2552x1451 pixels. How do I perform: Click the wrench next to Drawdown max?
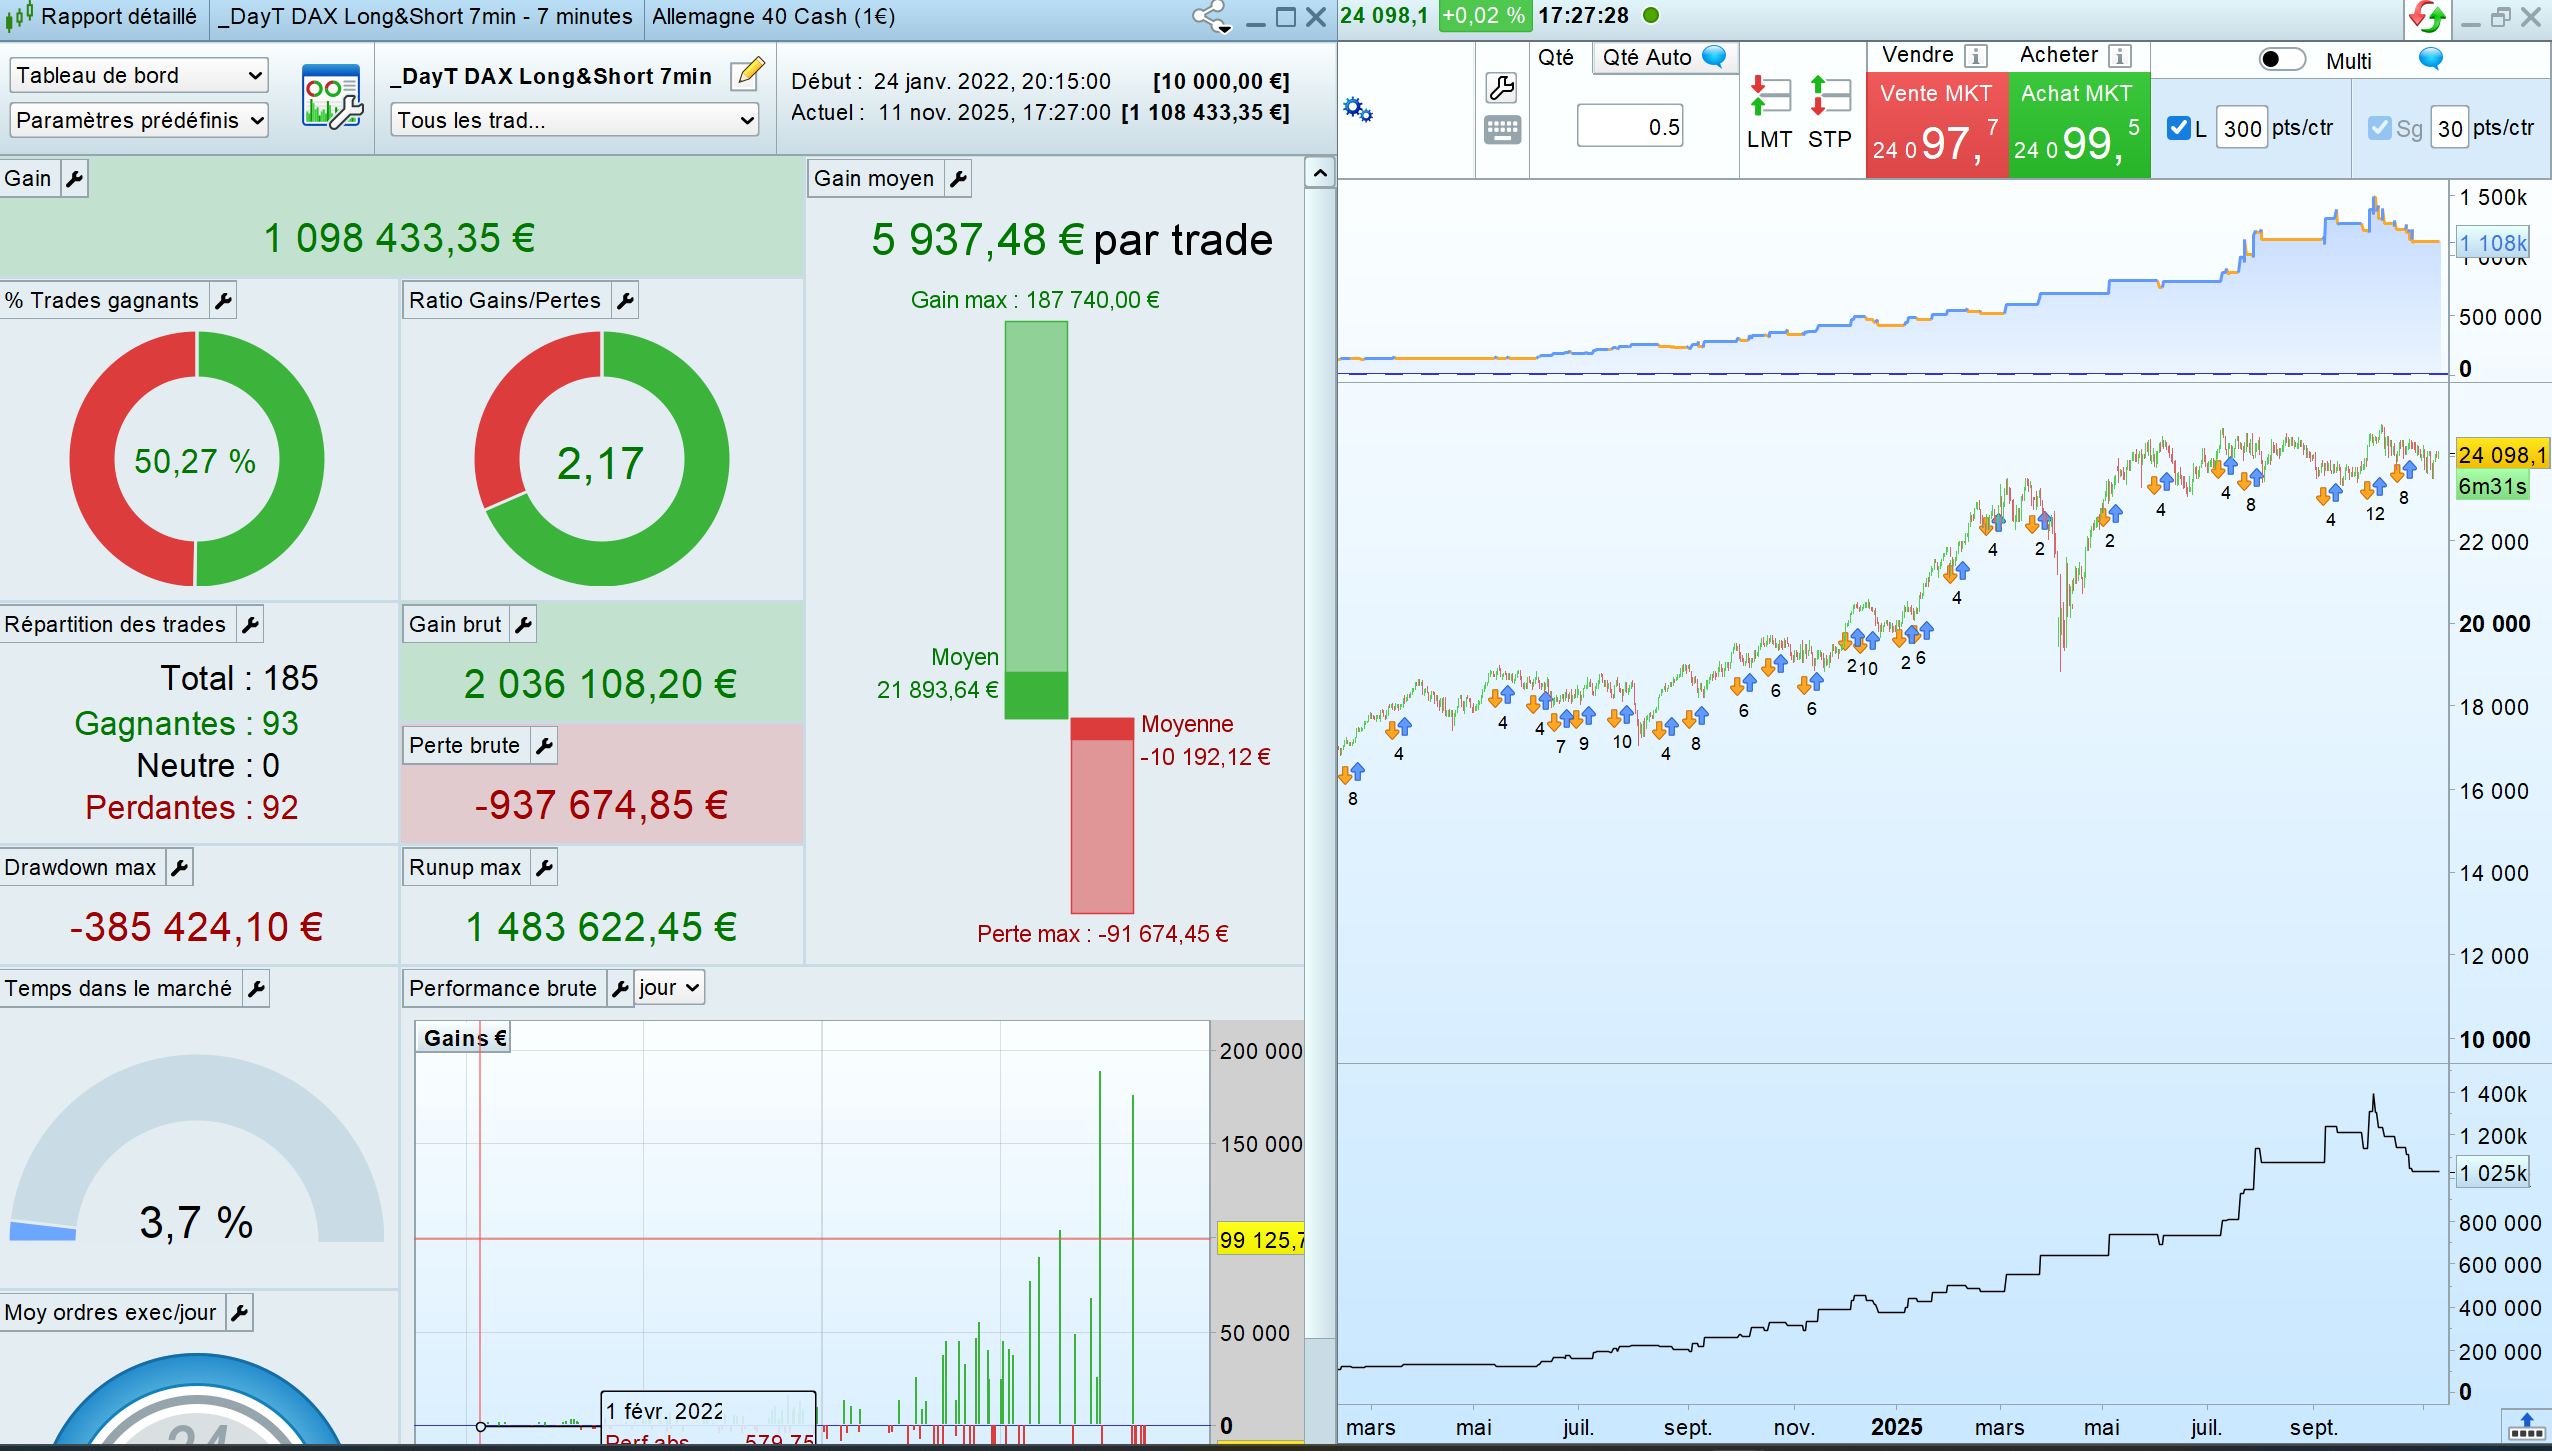[x=179, y=867]
